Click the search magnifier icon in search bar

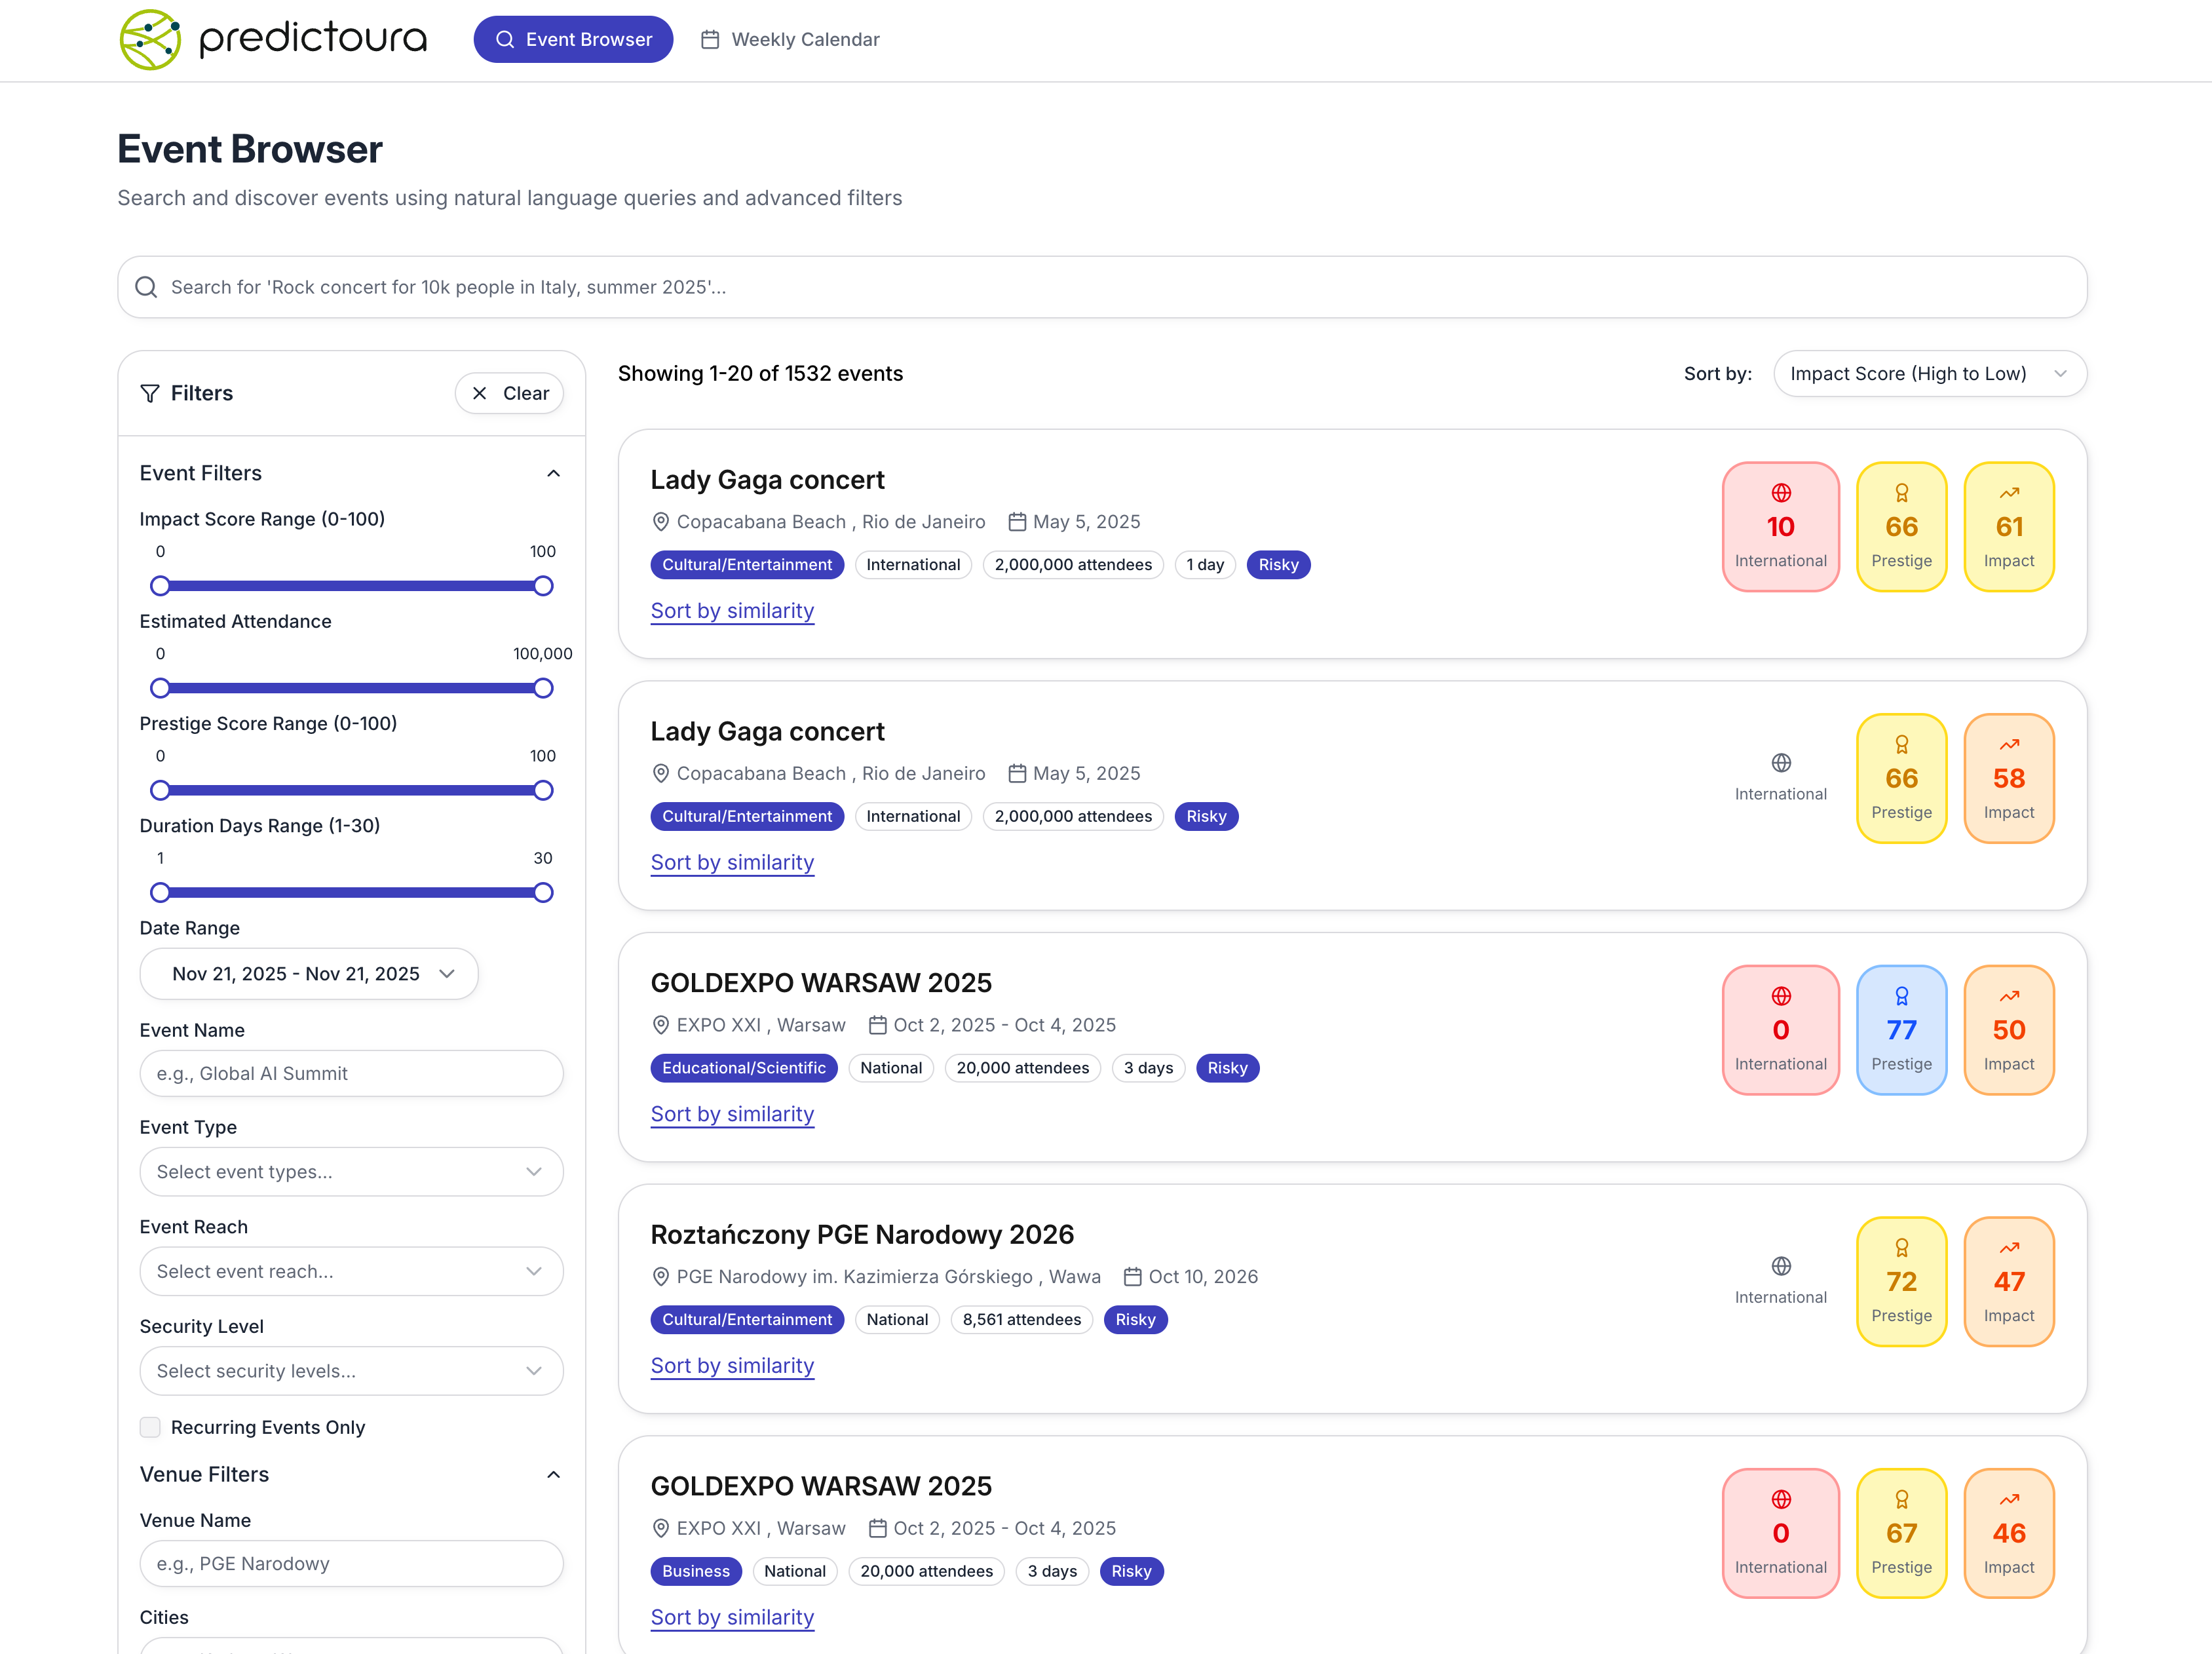[x=146, y=287]
